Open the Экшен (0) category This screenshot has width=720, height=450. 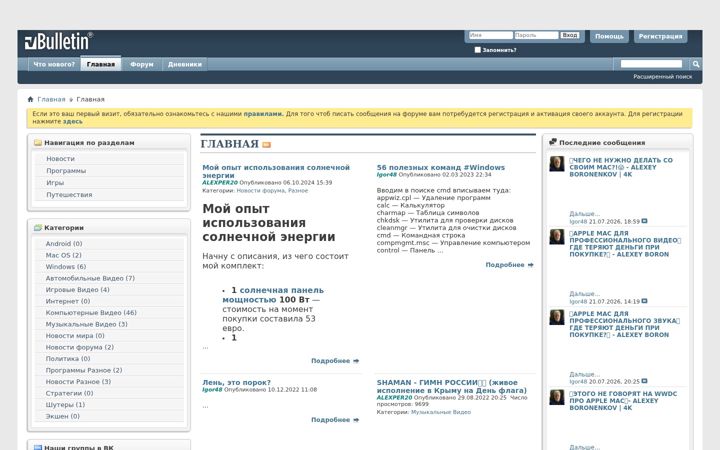point(62,416)
